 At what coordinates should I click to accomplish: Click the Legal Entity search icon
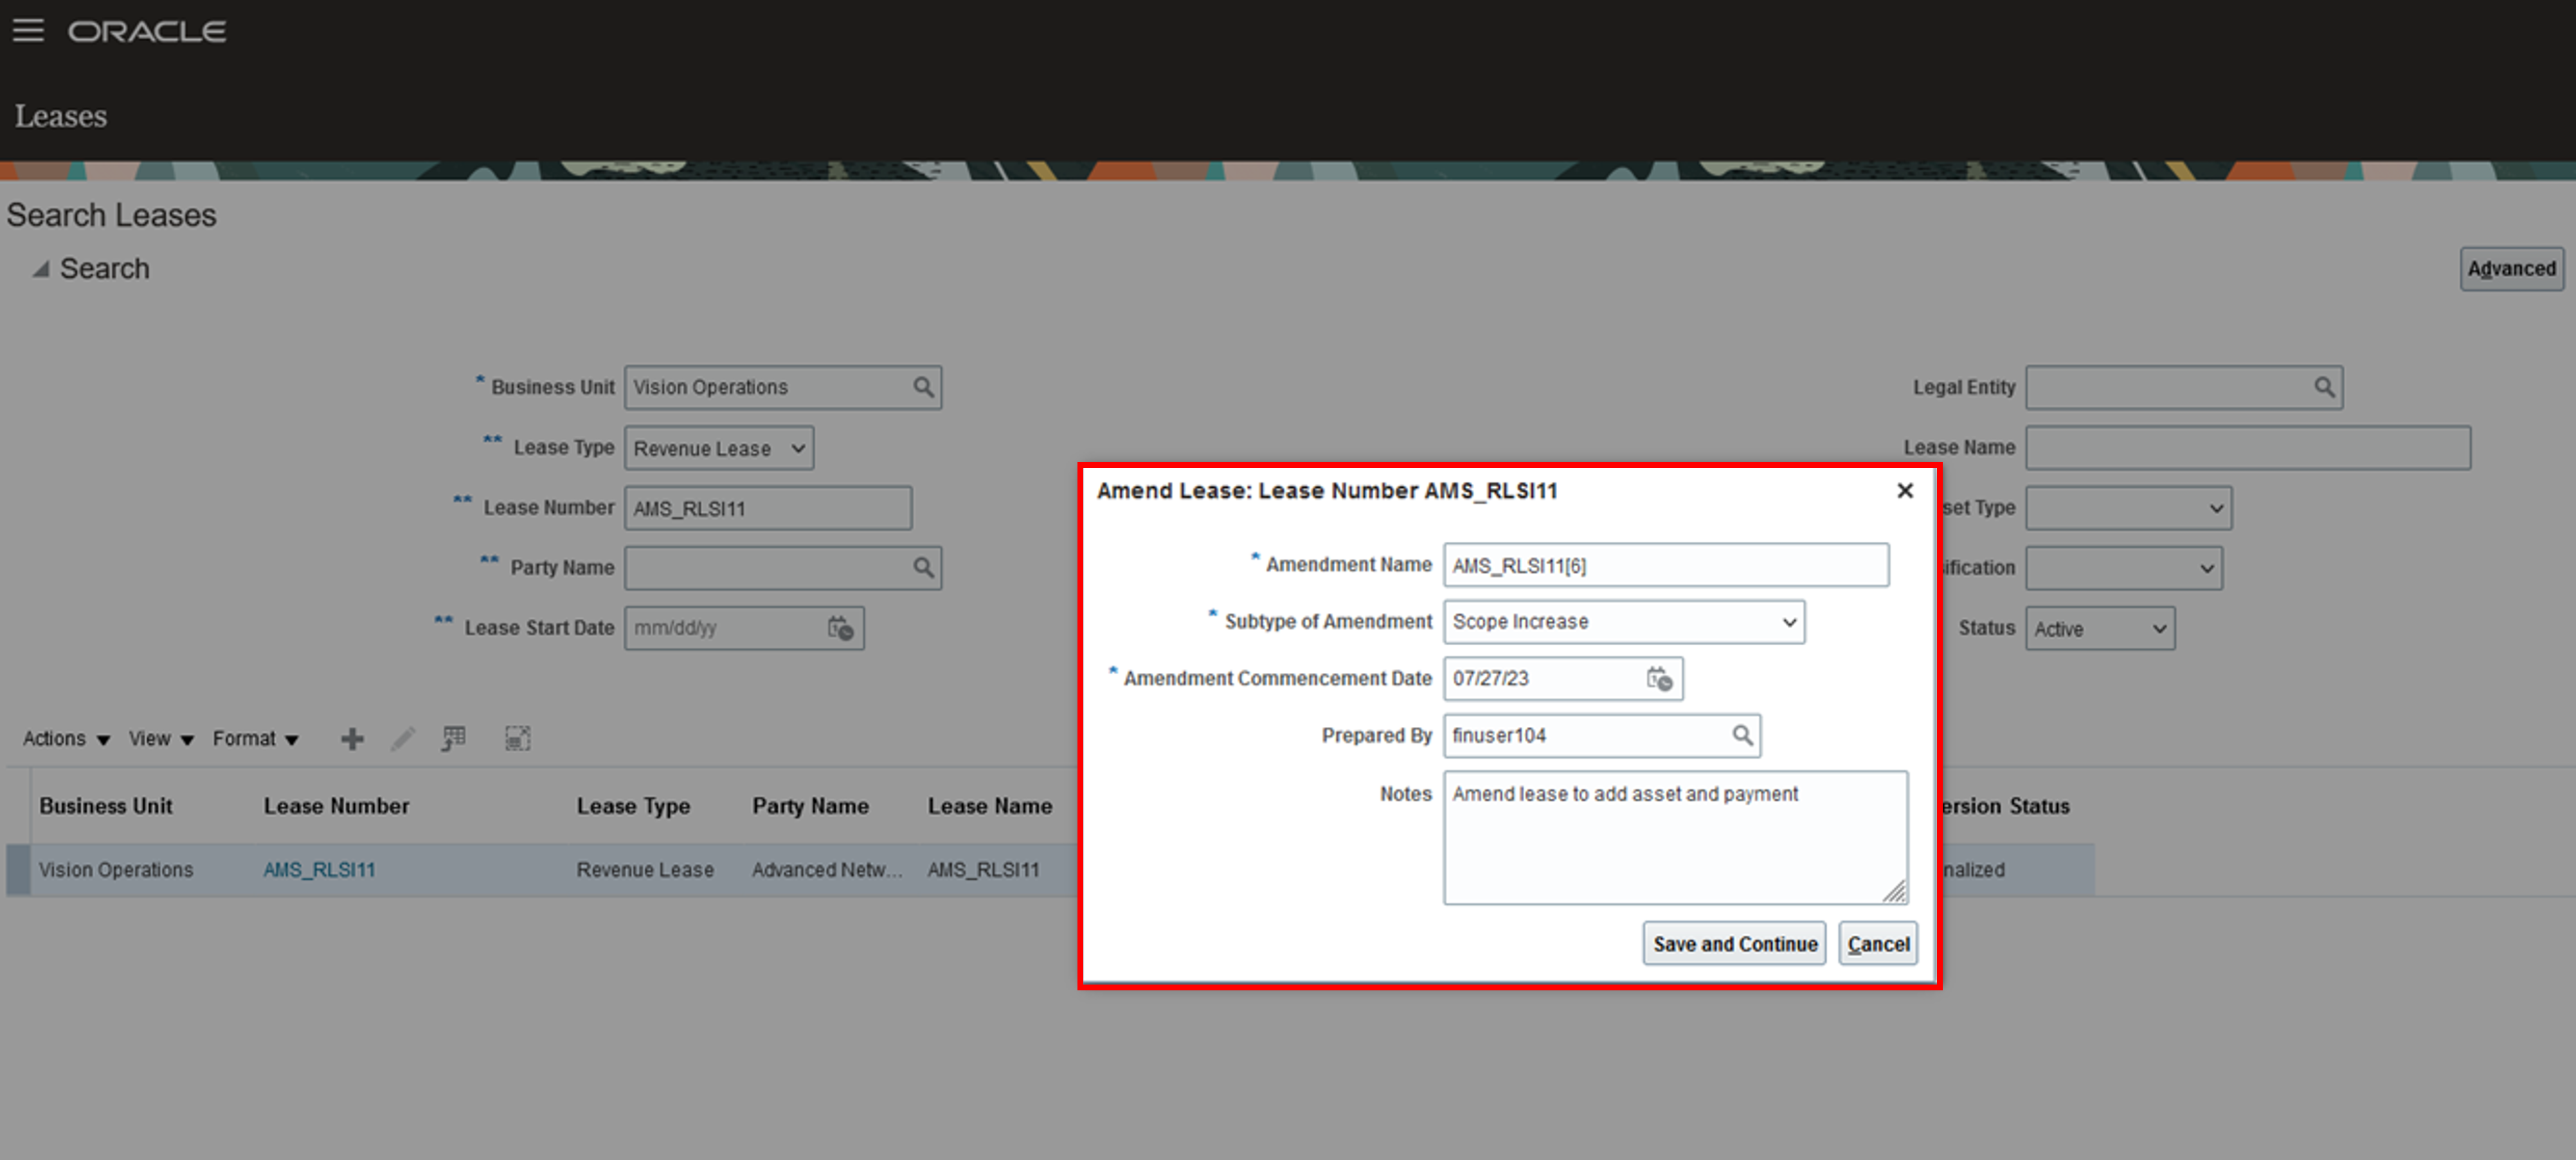pos(2323,387)
